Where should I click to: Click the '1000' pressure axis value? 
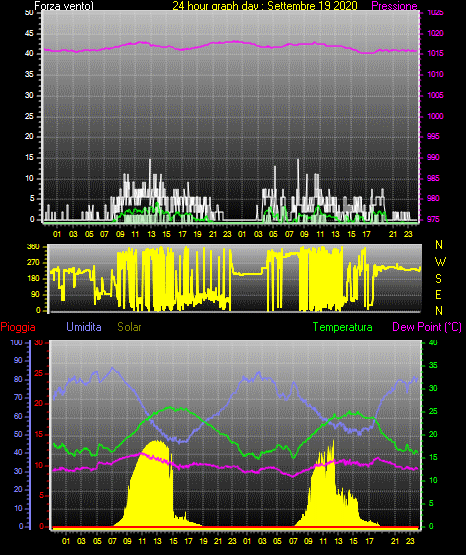[x=435, y=116]
